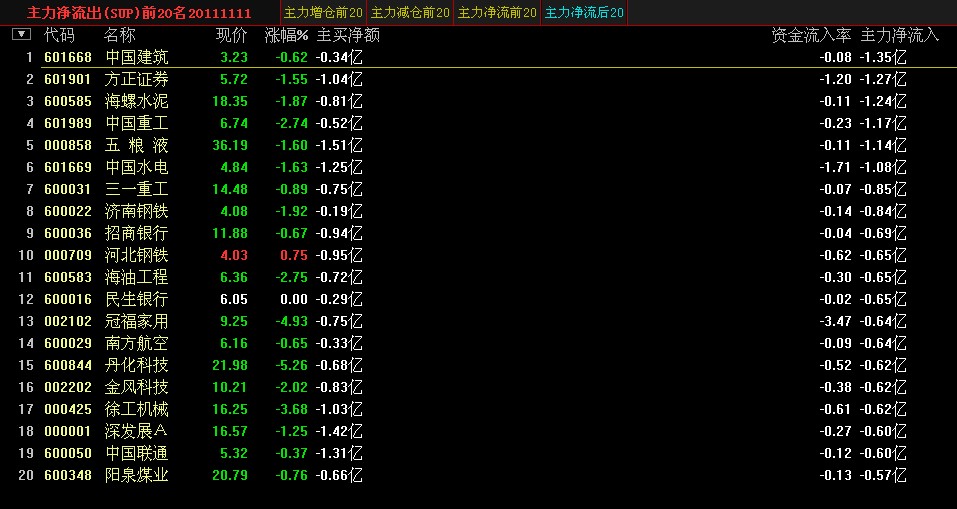Sort by the 代码 column header
This screenshot has width=957, height=509.
coord(59,35)
